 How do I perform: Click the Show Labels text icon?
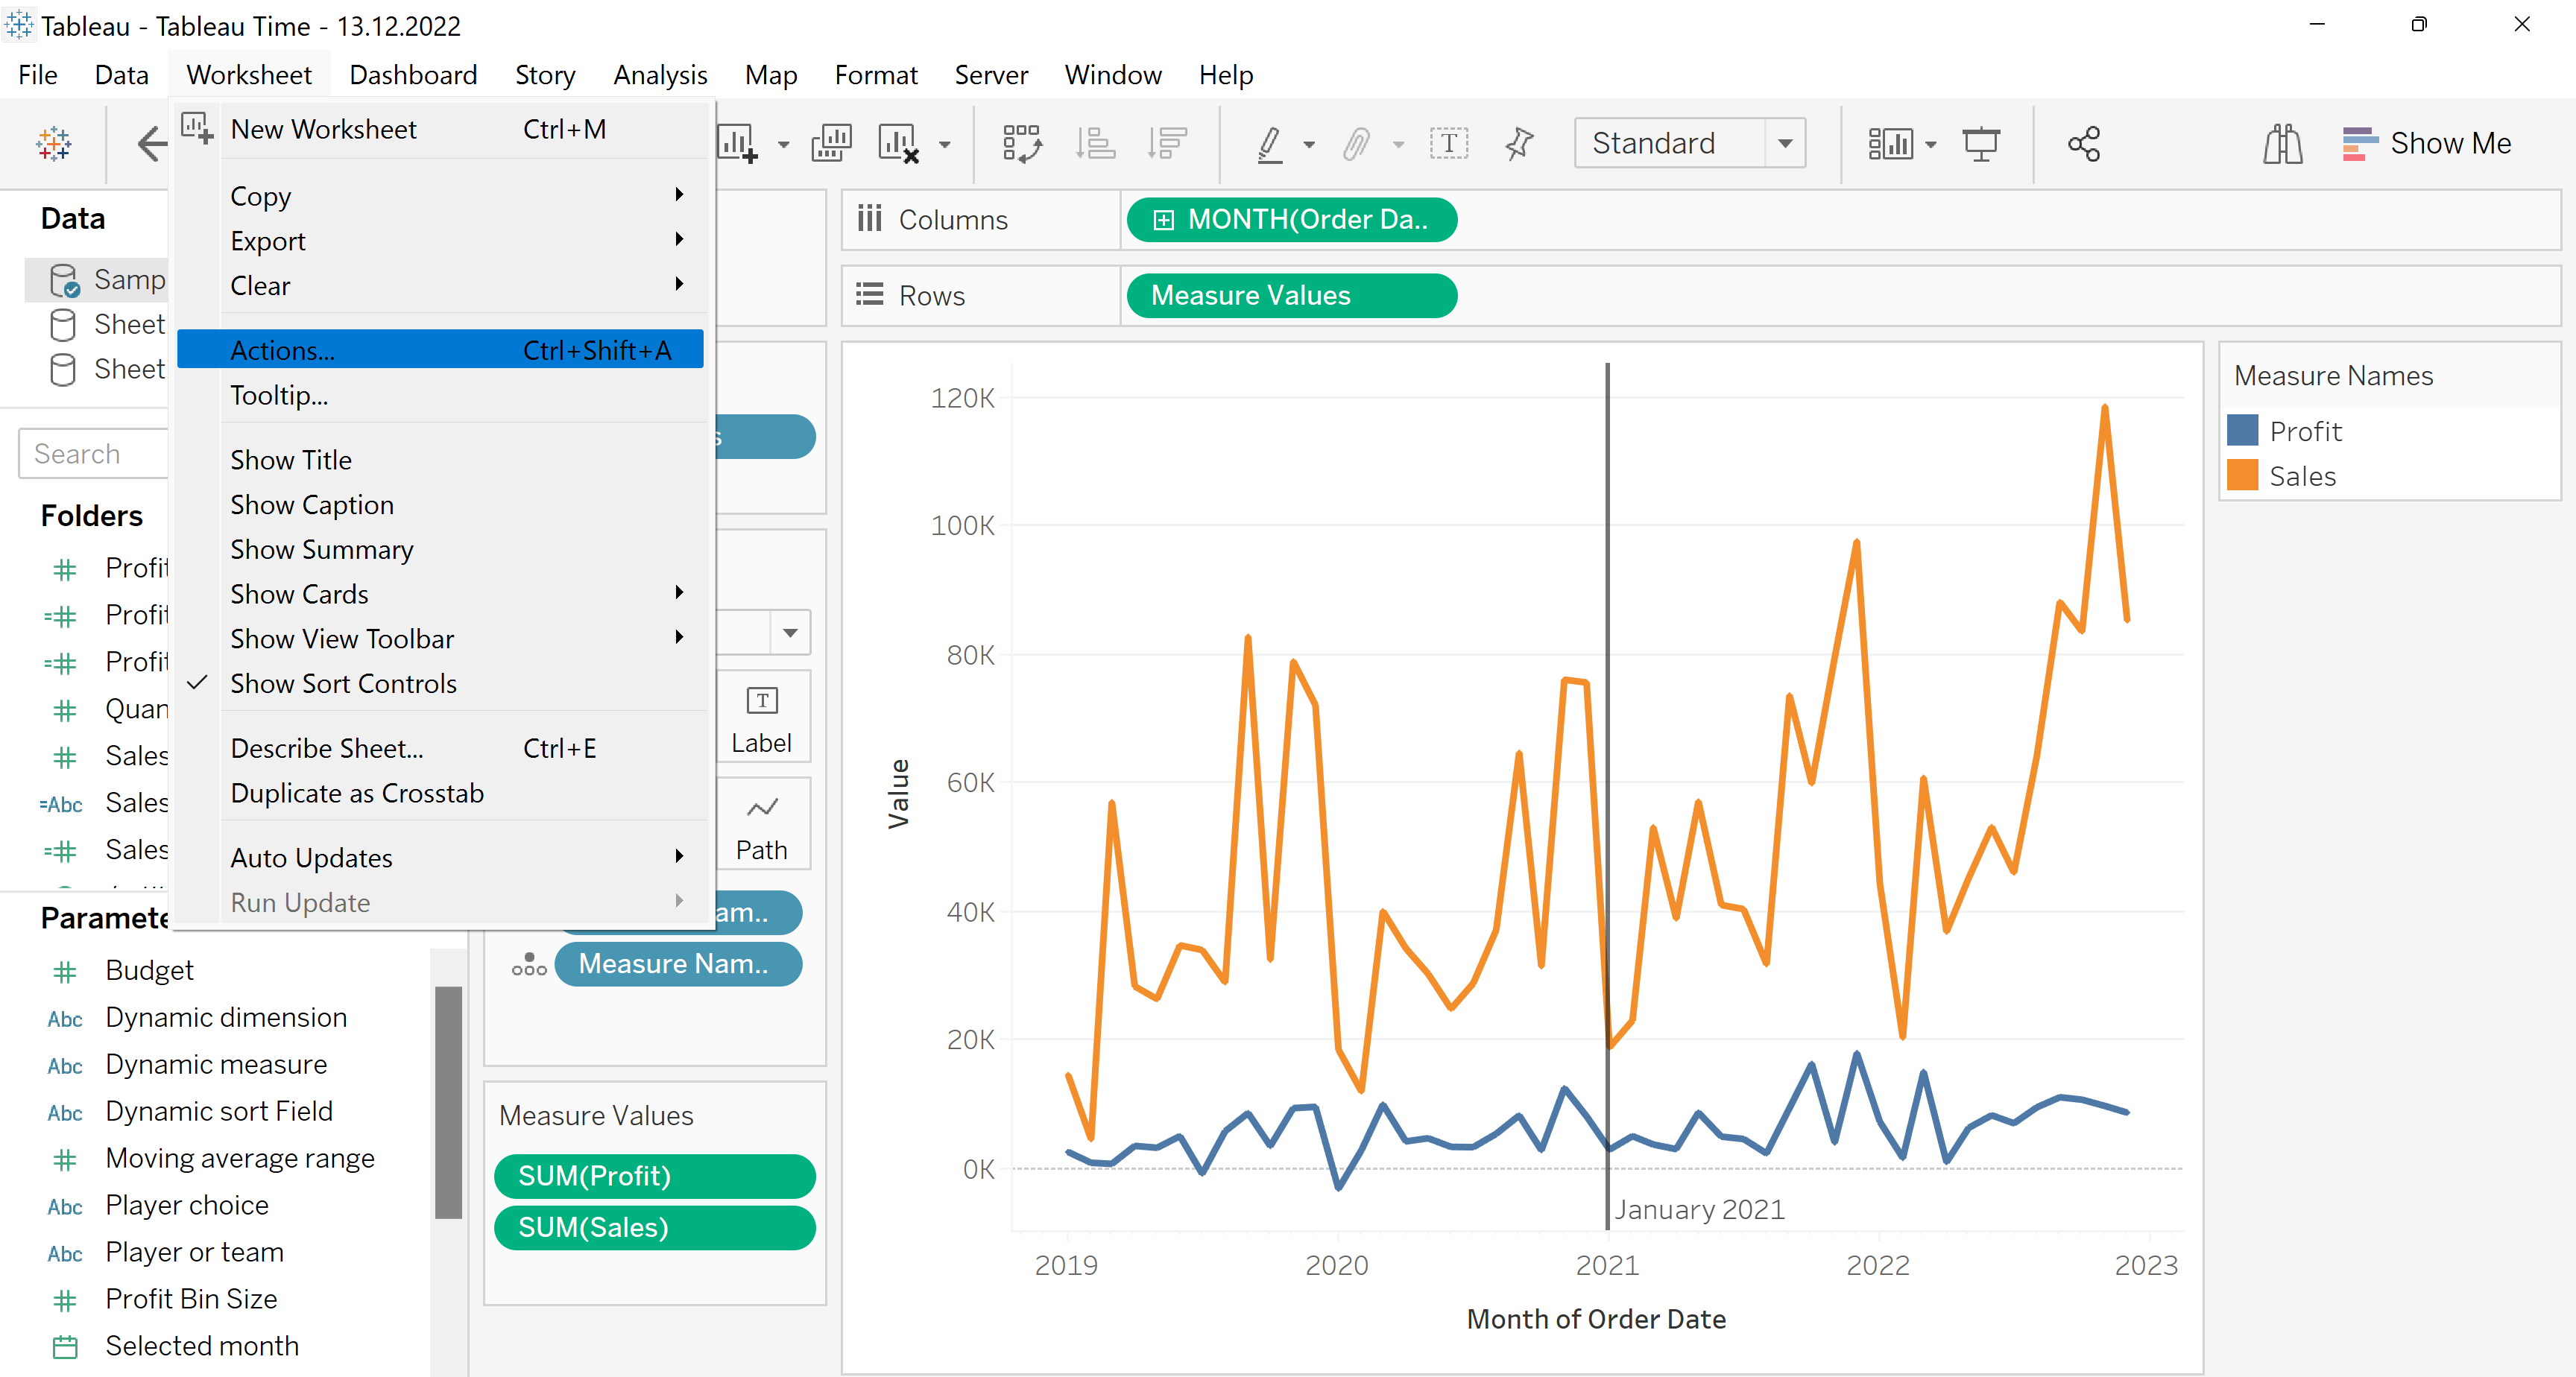(1448, 144)
